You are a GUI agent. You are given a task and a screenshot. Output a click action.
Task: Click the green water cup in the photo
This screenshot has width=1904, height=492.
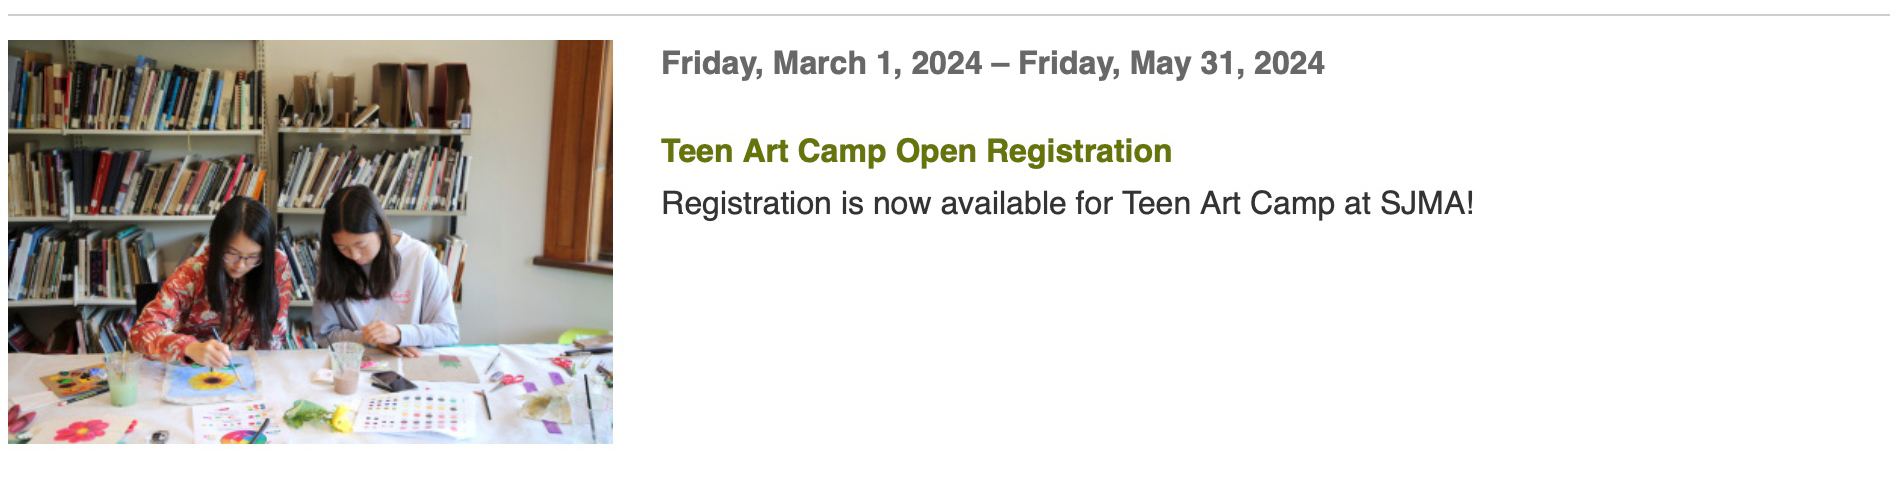122,378
